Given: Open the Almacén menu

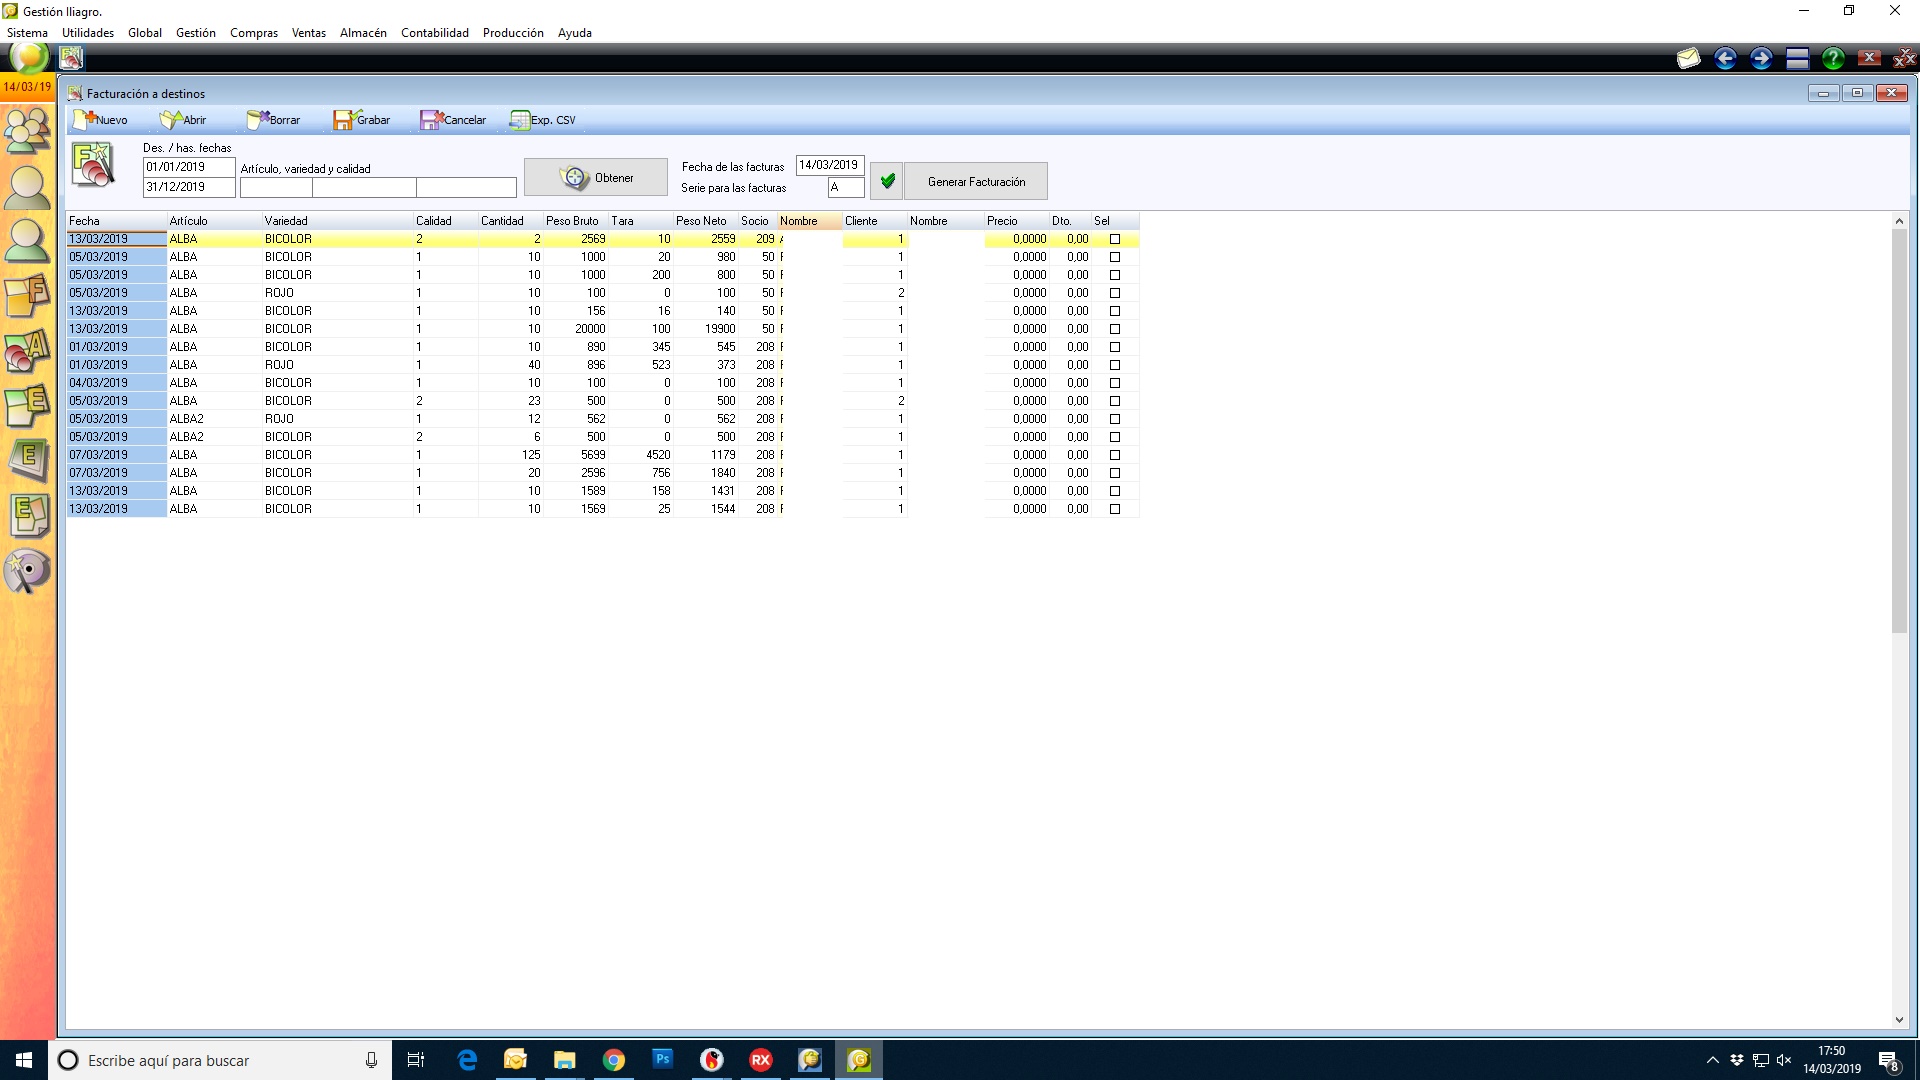Looking at the screenshot, I should (363, 33).
